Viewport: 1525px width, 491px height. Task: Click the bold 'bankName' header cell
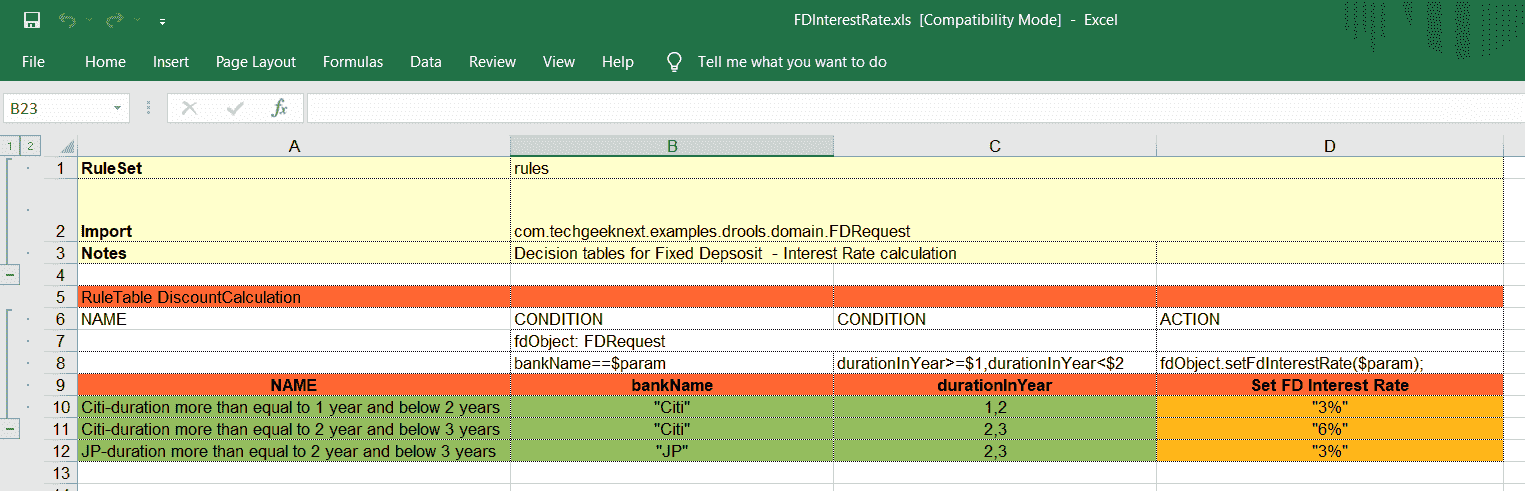(672, 386)
